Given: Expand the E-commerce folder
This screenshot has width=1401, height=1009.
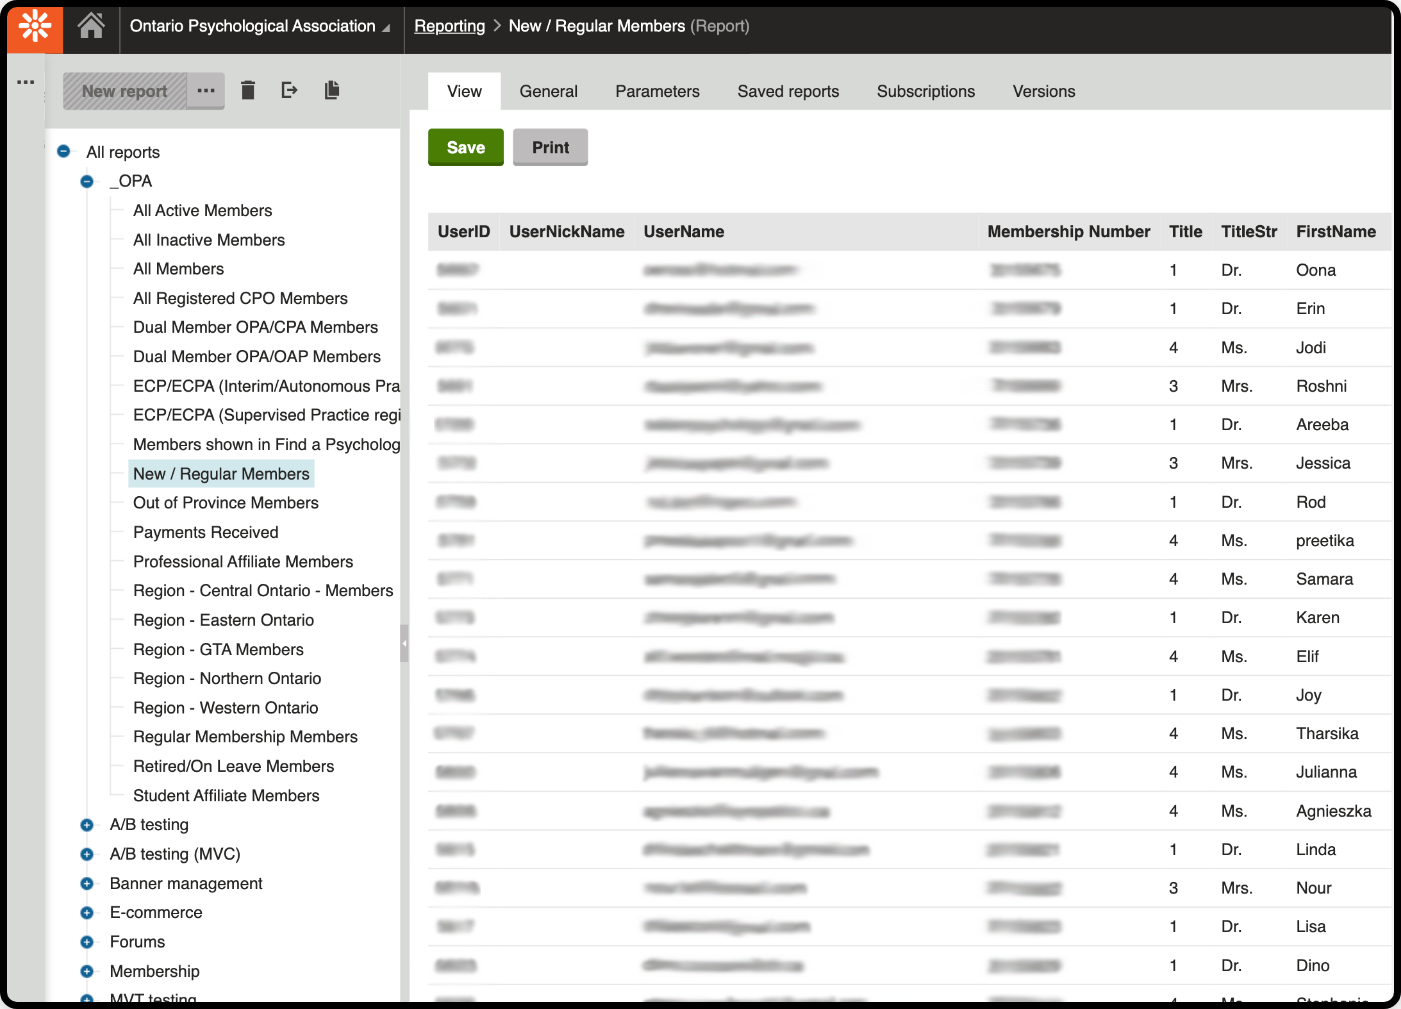Looking at the screenshot, I should point(87,912).
